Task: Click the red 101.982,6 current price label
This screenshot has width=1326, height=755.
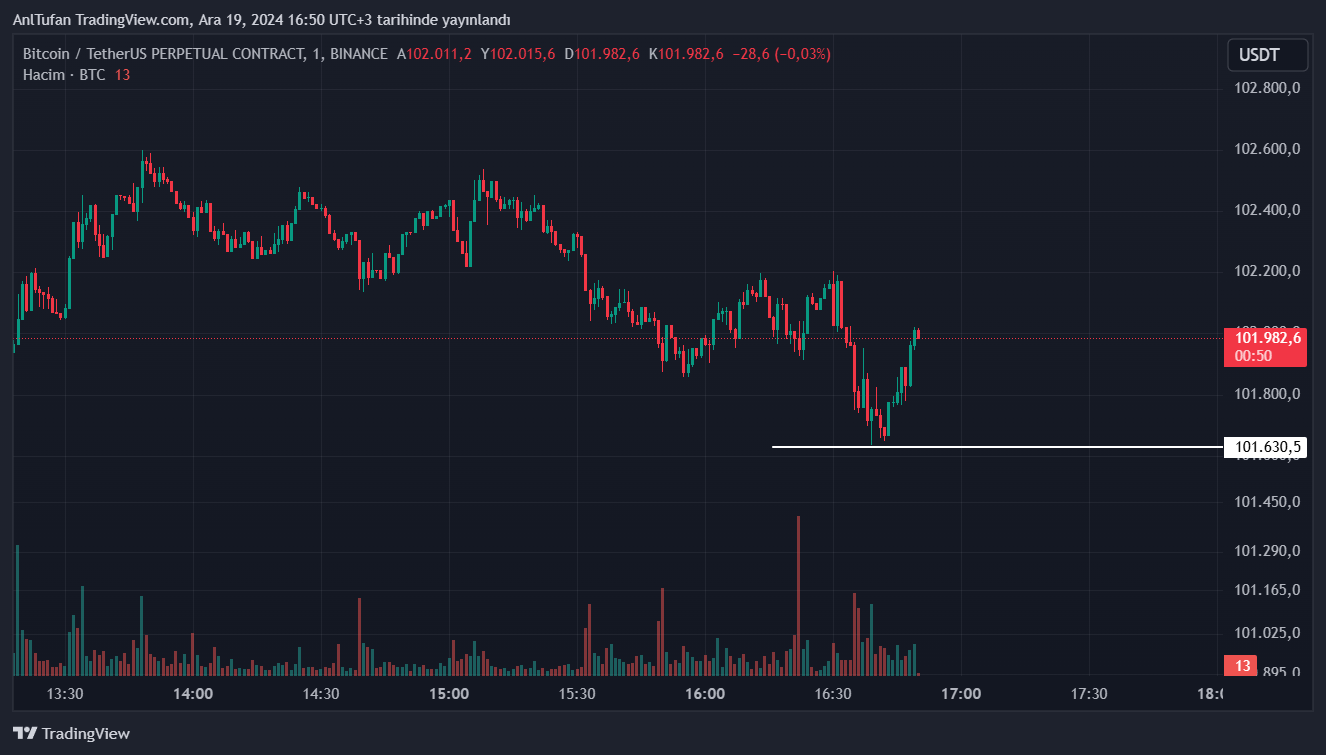Action: point(1267,338)
